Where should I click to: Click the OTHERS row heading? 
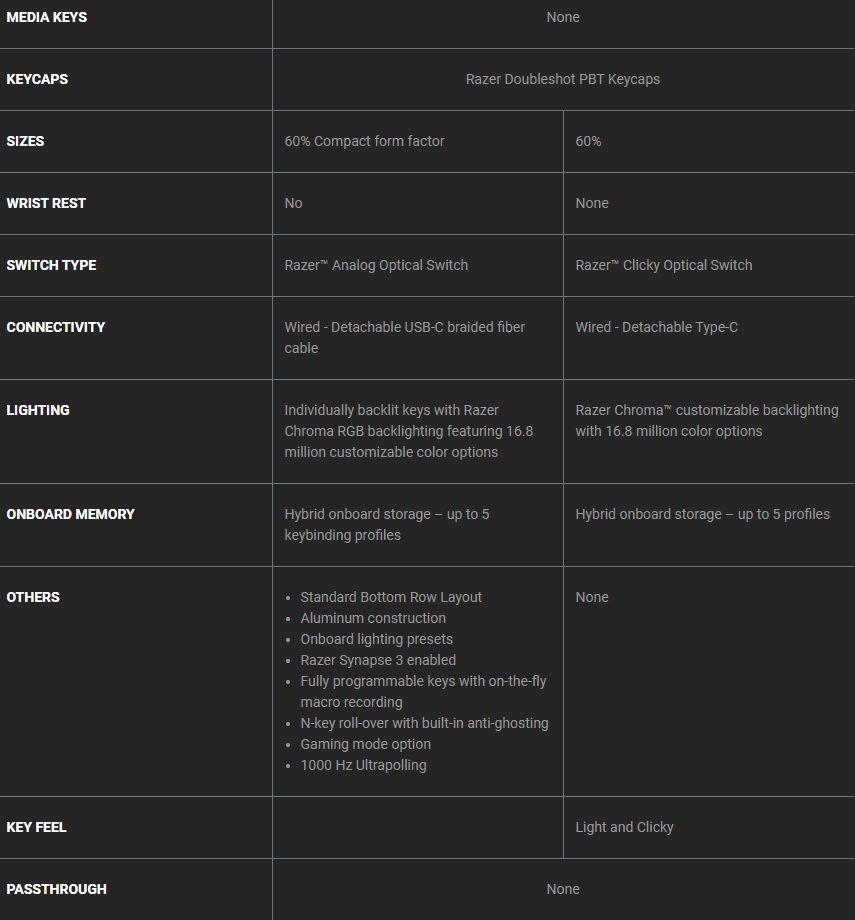pyautogui.click(x=33, y=597)
